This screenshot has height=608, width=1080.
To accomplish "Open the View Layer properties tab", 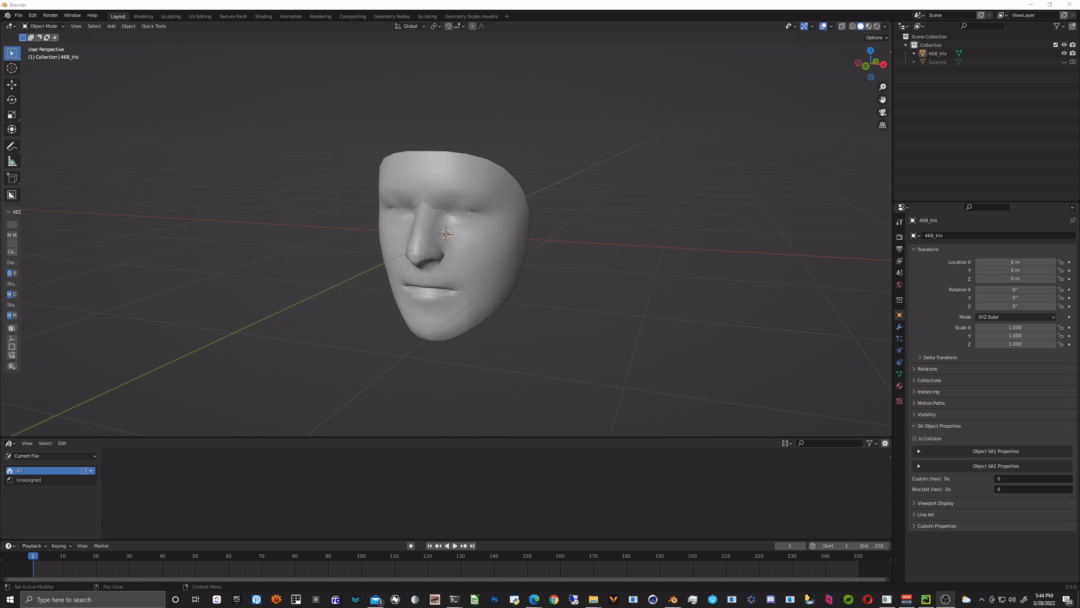I will tap(899, 261).
